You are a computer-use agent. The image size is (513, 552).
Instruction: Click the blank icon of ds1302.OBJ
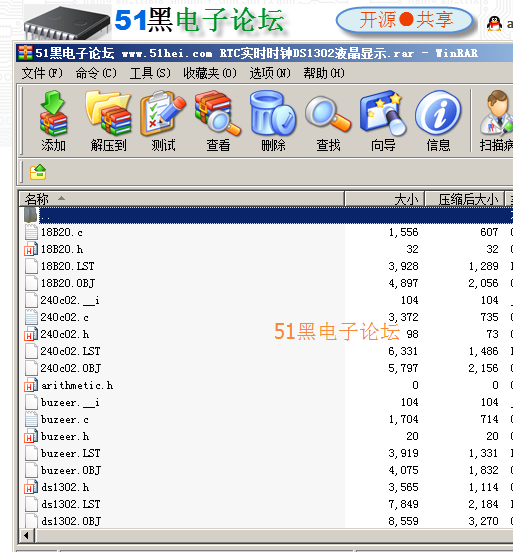31,521
